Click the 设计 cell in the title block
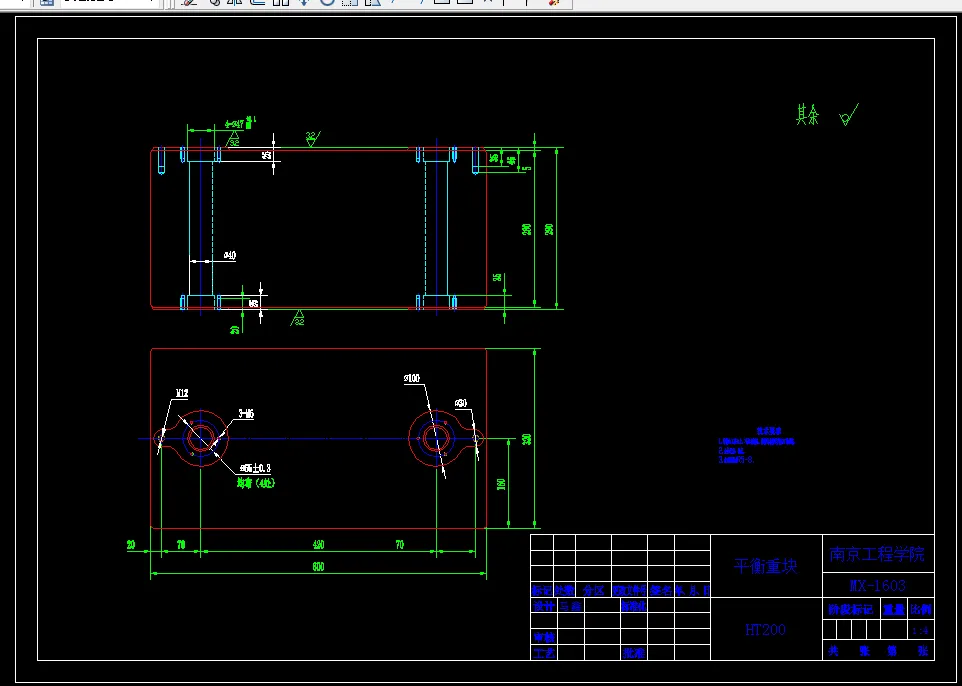This screenshot has height=686, width=962. coord(543,606)
